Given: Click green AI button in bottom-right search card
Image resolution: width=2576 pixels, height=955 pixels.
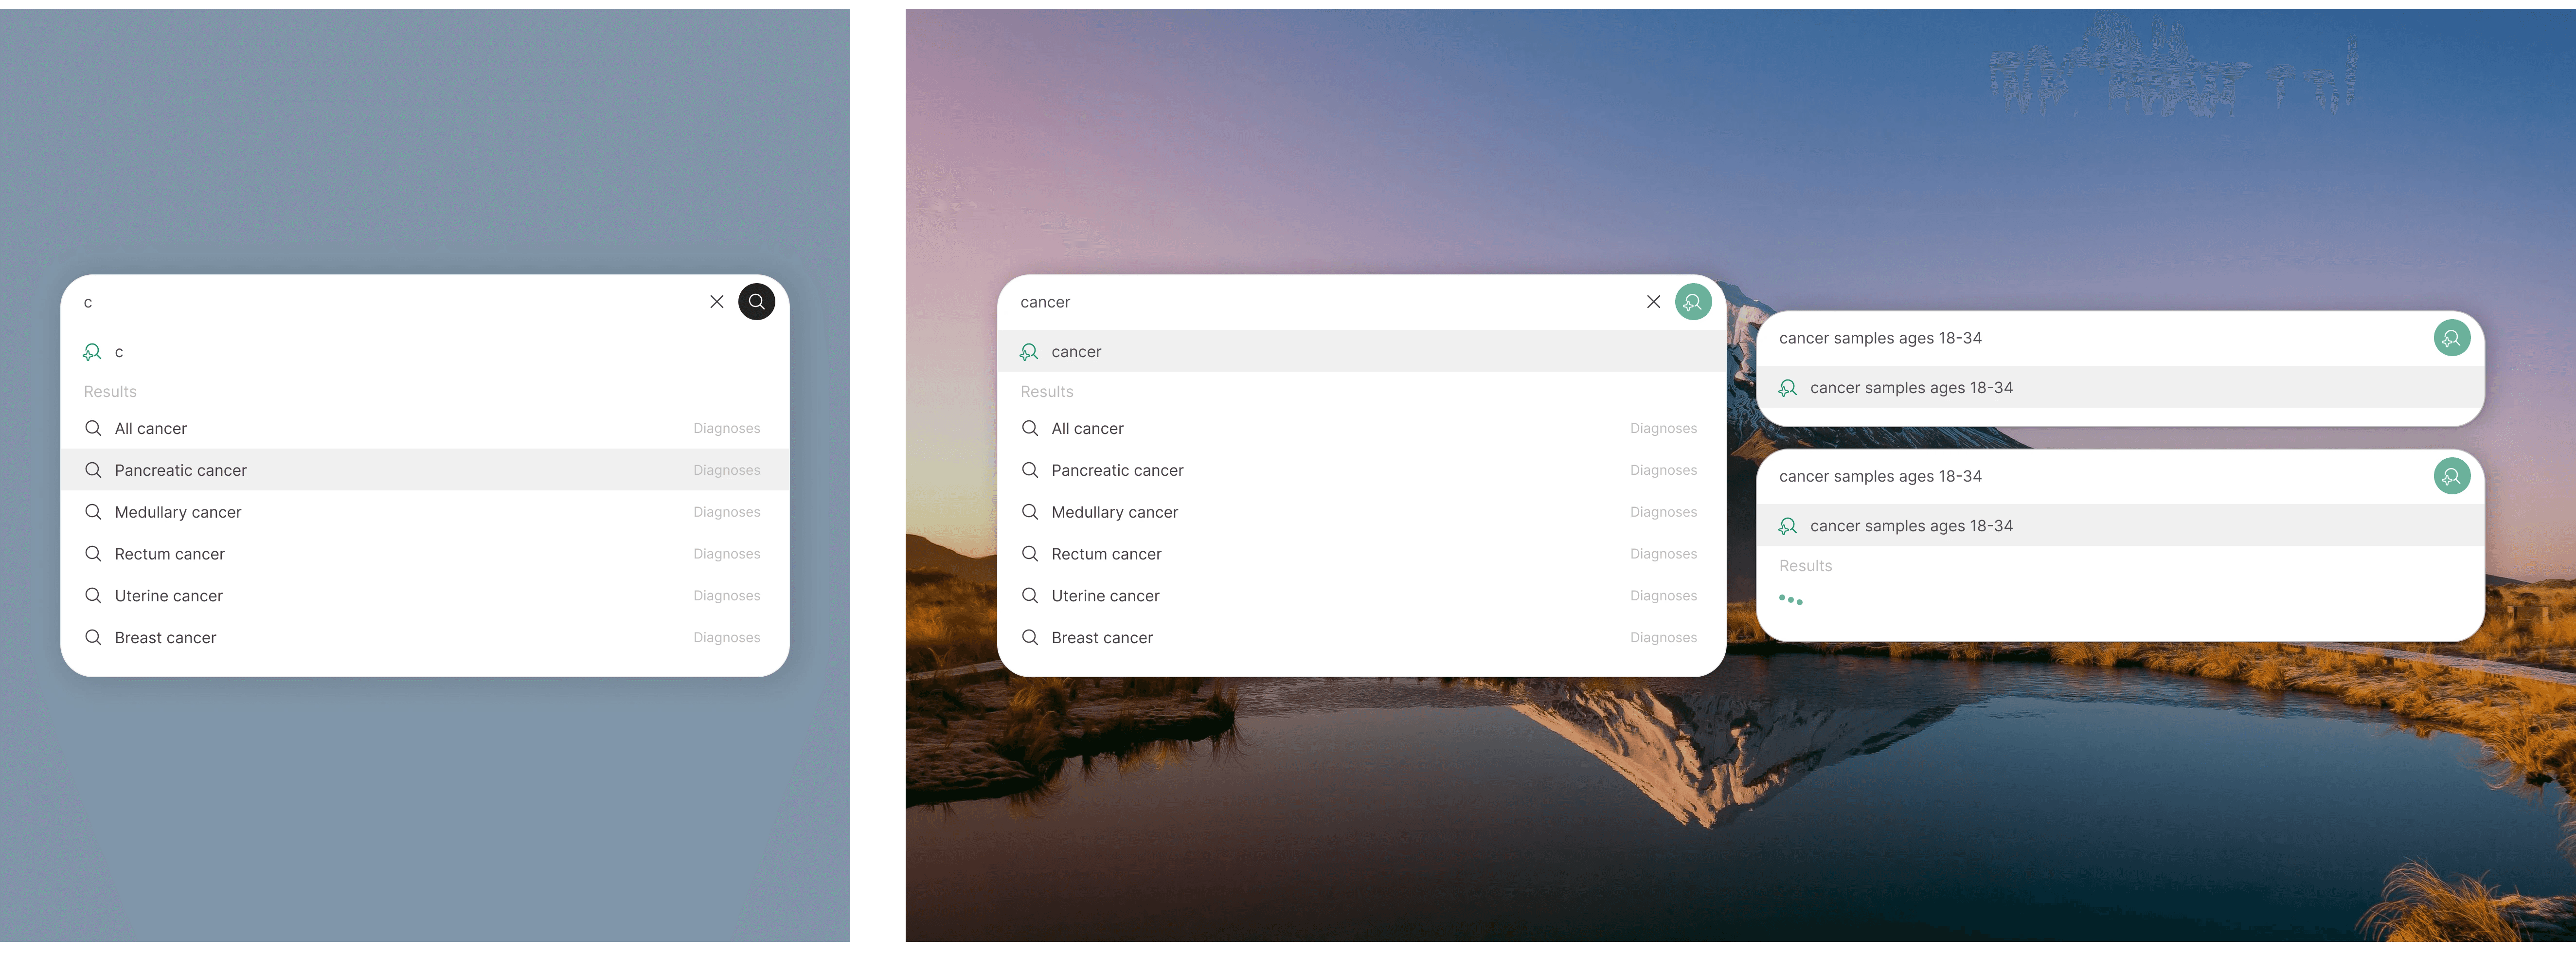Looking at the screenshot, I should [2450, 476].
